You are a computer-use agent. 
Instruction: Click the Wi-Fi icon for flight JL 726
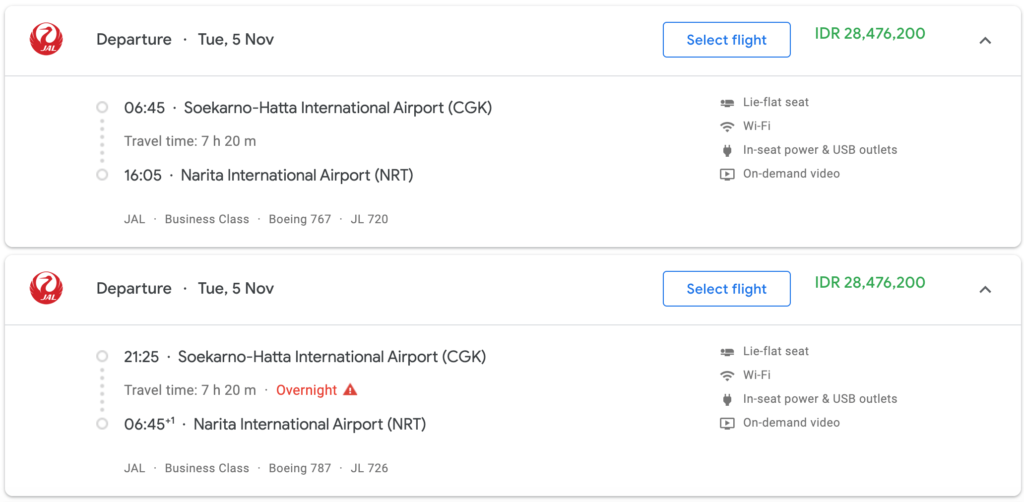(x=727, y=375)
